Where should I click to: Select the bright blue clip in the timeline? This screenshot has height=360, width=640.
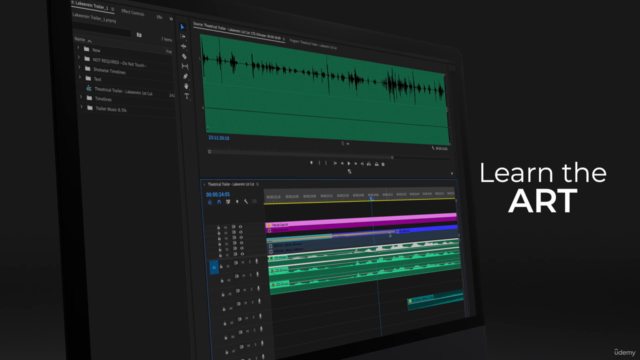tap(427, 229)
